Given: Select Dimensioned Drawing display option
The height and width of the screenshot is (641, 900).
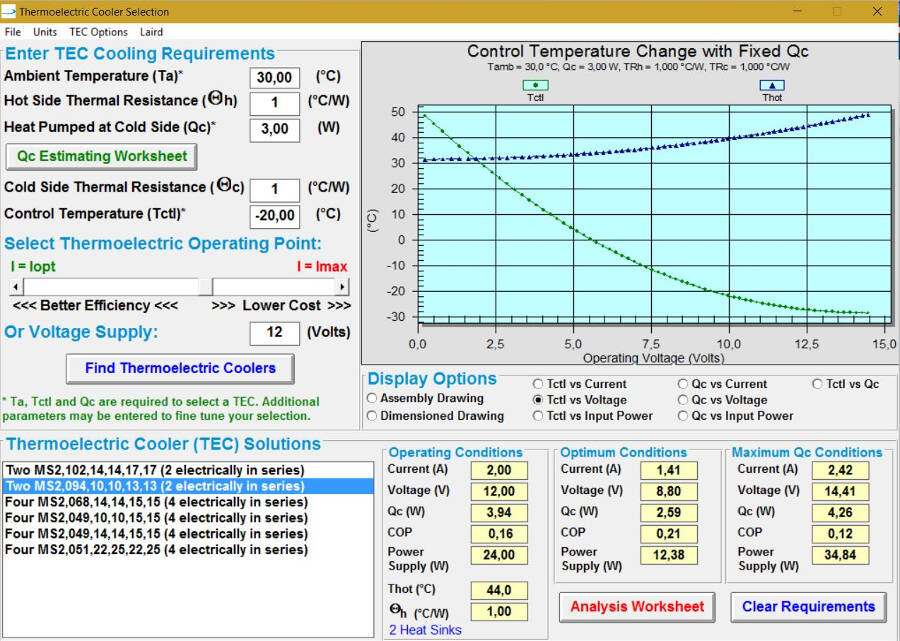Looking at the screenshot, I should pyautogui.click(x=372, y=415).
